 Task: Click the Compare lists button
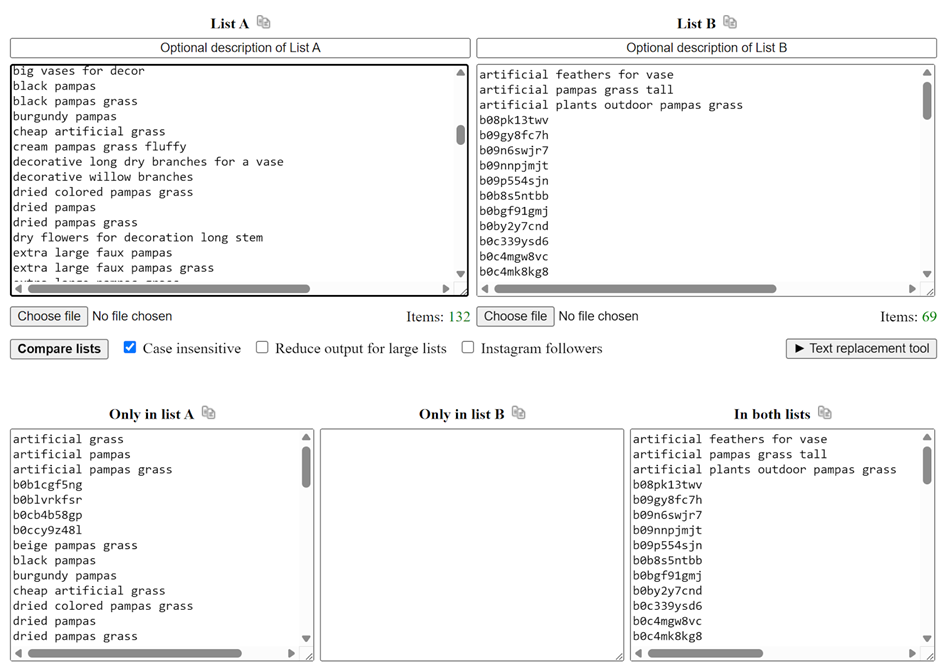[59, 349]
